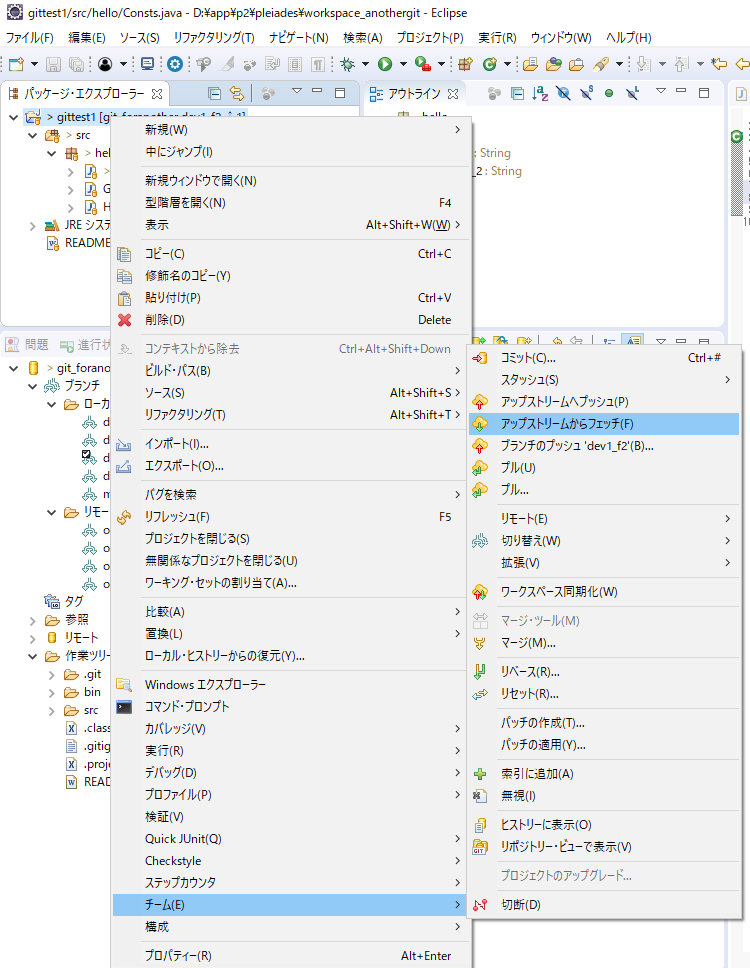Open the 切り替え(W) submenu

604,541
